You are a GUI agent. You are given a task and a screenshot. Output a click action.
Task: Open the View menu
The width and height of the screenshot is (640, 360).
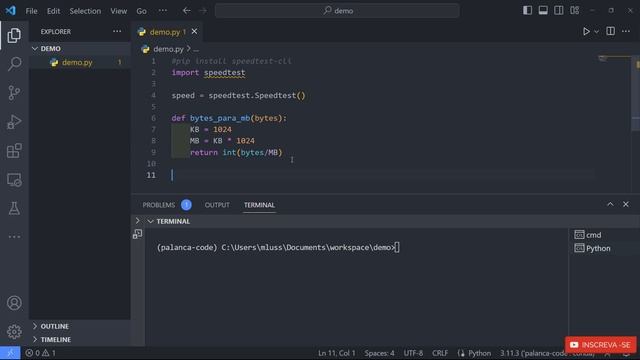point(118,11)
